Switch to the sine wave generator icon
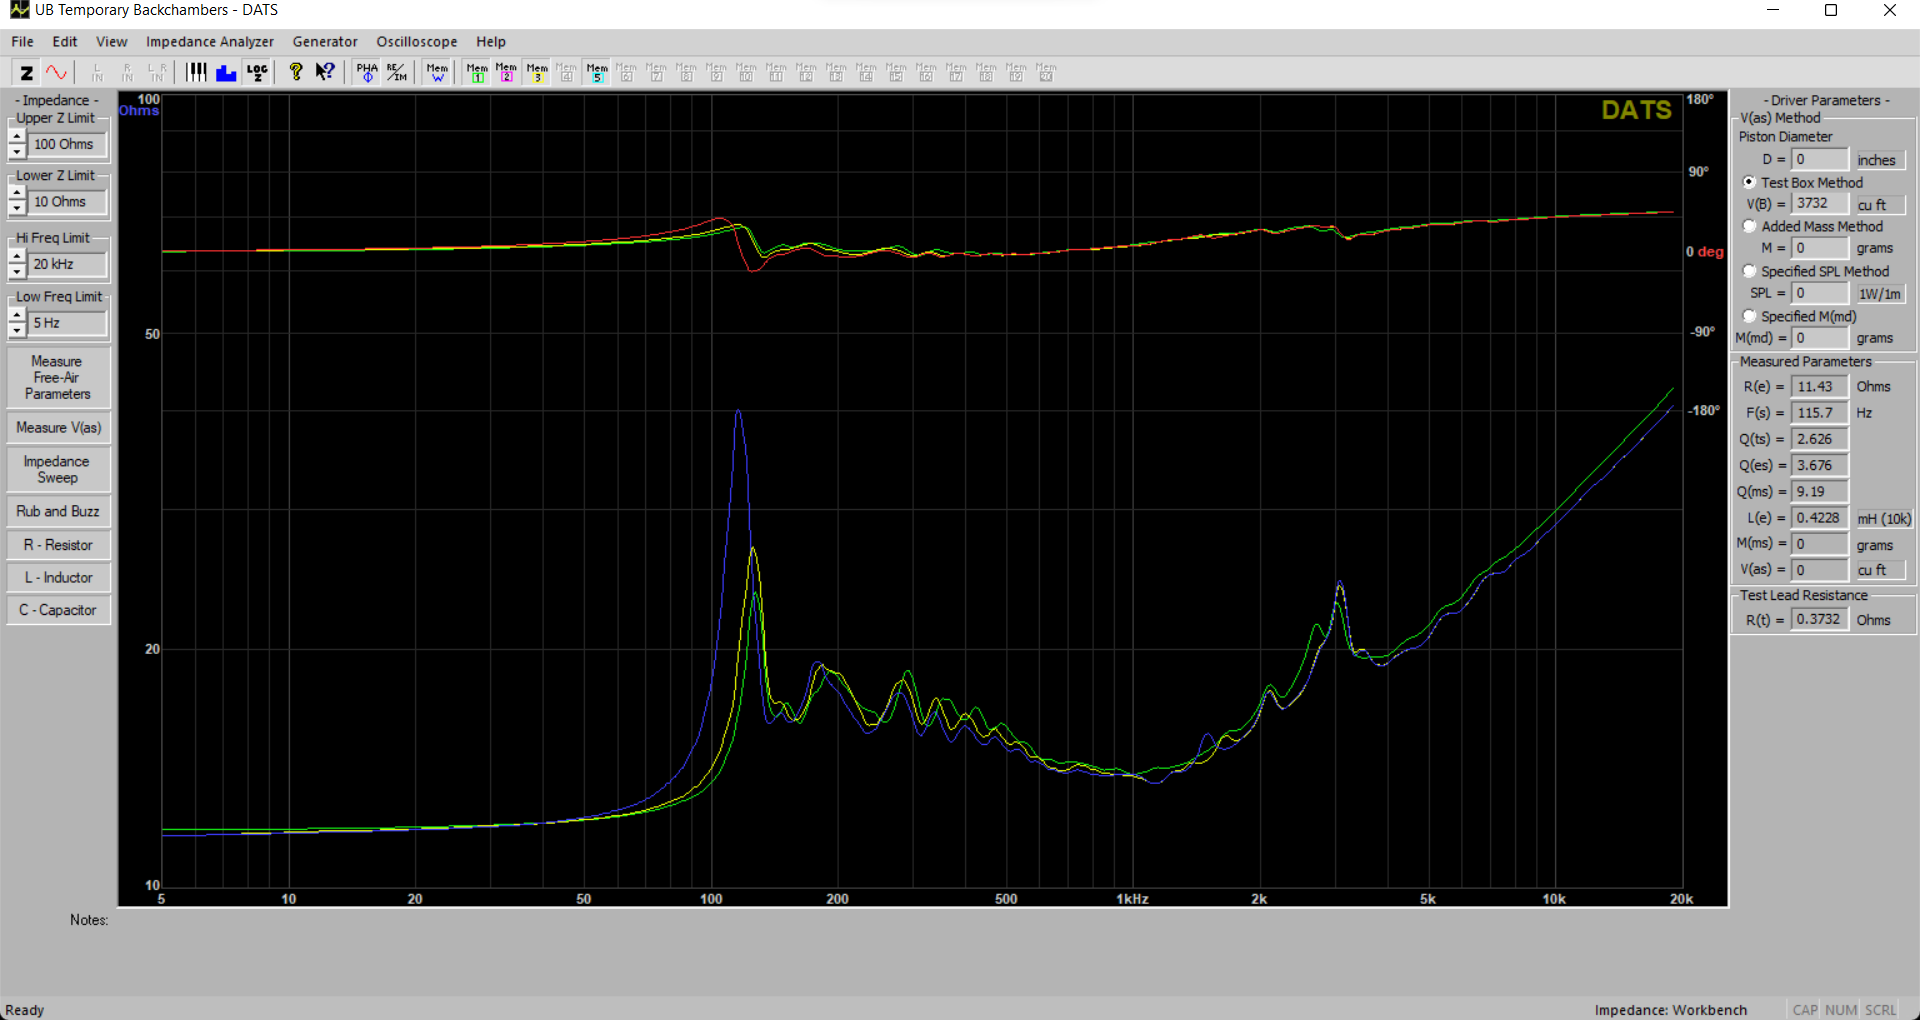Screen dimensions: 1920x1020 pyautogui.click(x=56, y=72)
